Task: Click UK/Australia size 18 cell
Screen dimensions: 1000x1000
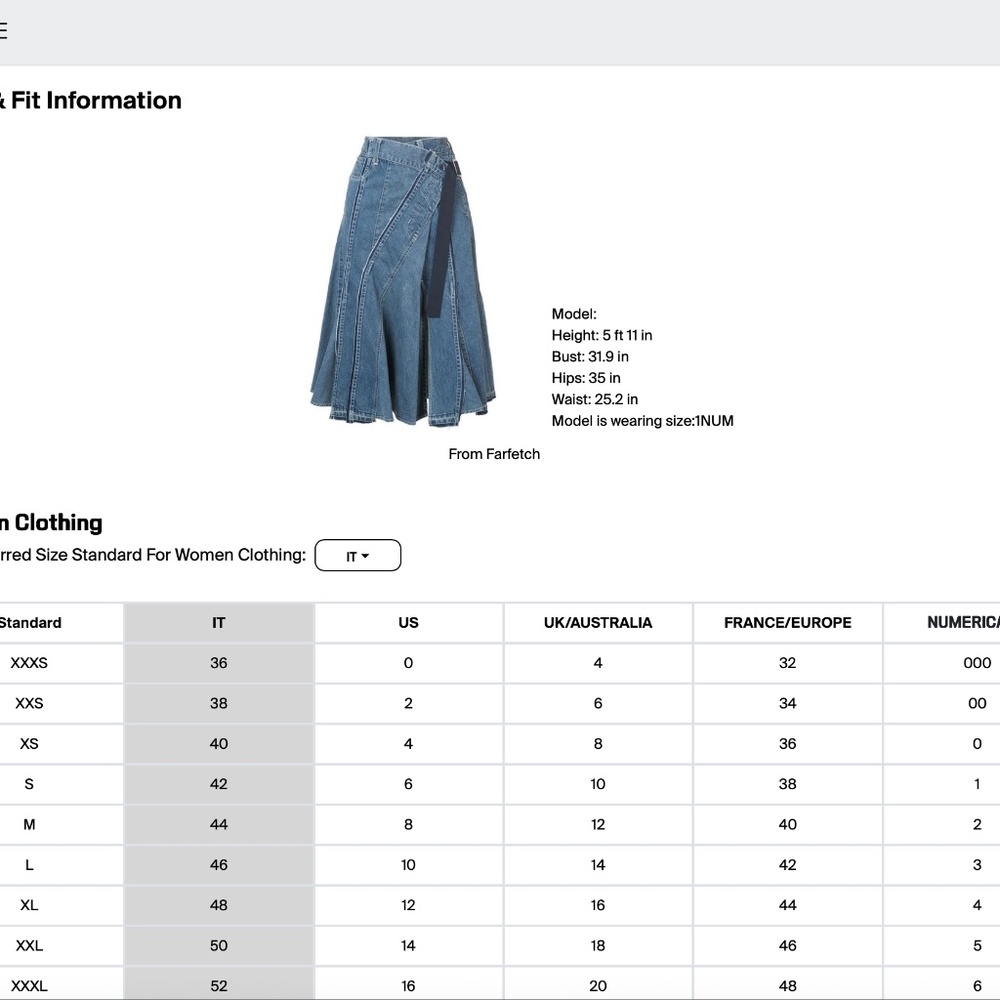Action: [x=598, y=946]
